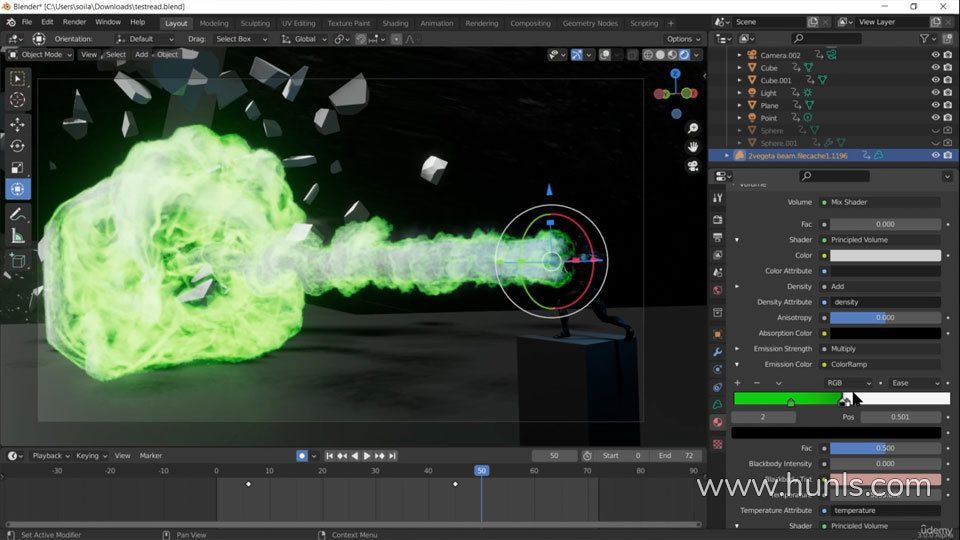The image size is (960, 540).
Task: Click the zoom magnifier icon in viewport
Action: [x=692, y=128]
